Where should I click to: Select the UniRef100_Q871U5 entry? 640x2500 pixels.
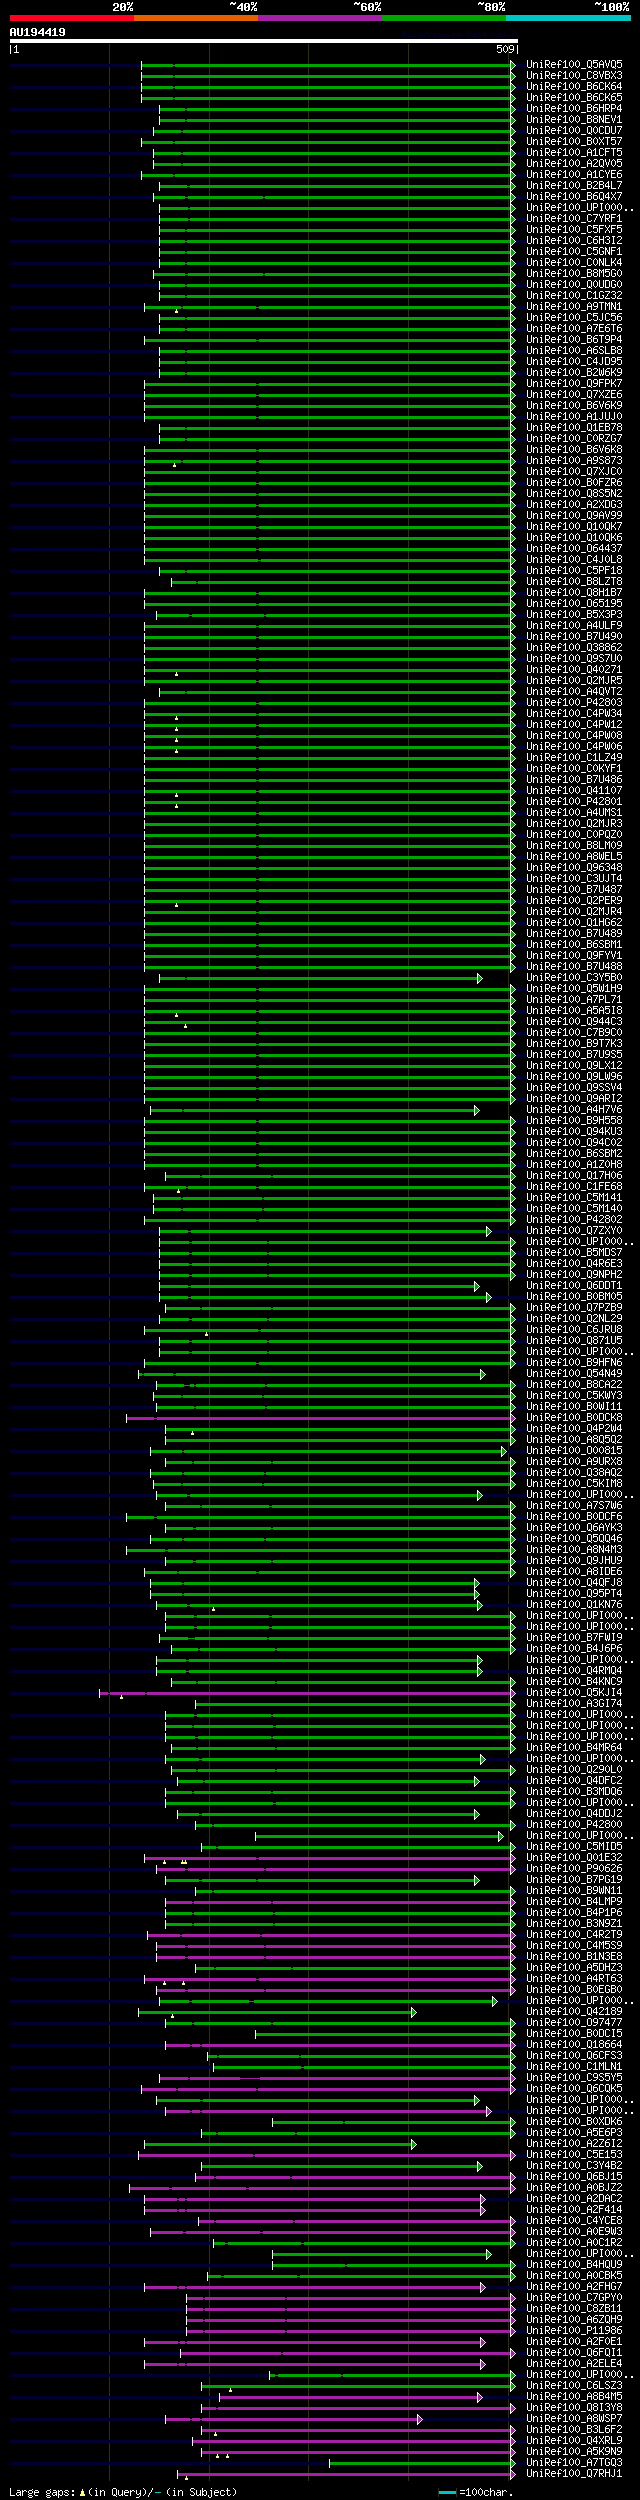tap(574, 1340)
